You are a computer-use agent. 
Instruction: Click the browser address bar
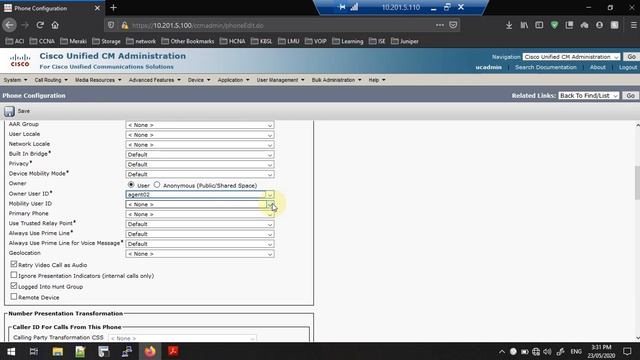[282, 25]
